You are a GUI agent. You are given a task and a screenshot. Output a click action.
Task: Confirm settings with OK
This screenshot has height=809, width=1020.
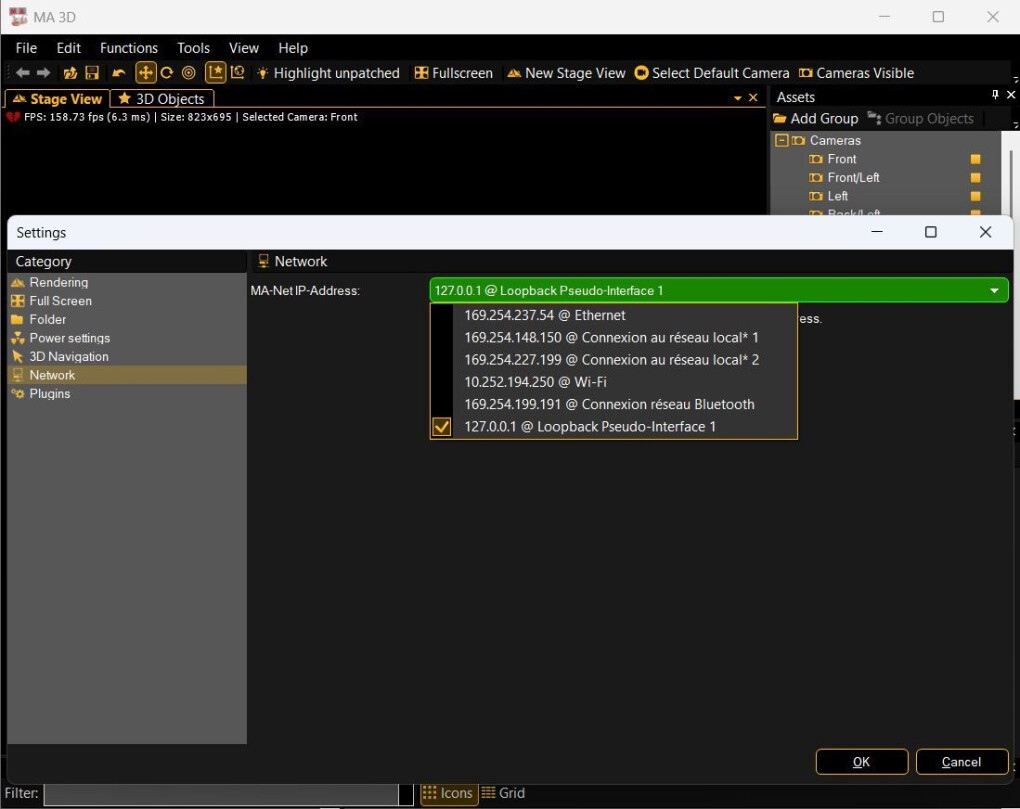(x=861, y=762)
